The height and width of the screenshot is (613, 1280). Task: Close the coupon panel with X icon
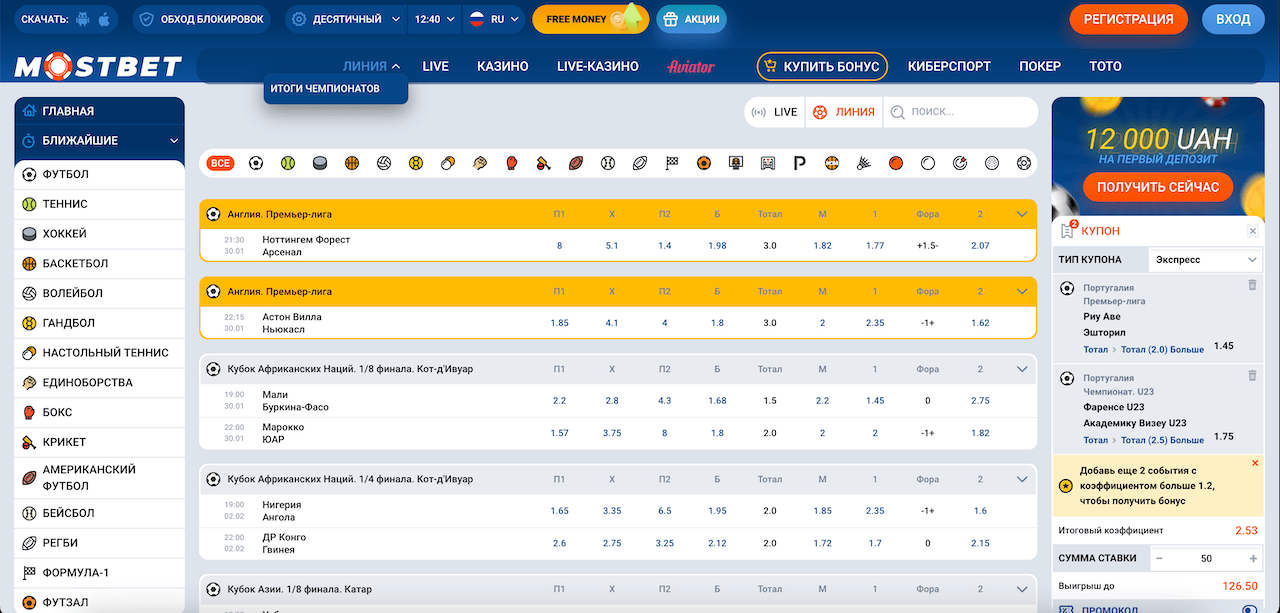1253,231
